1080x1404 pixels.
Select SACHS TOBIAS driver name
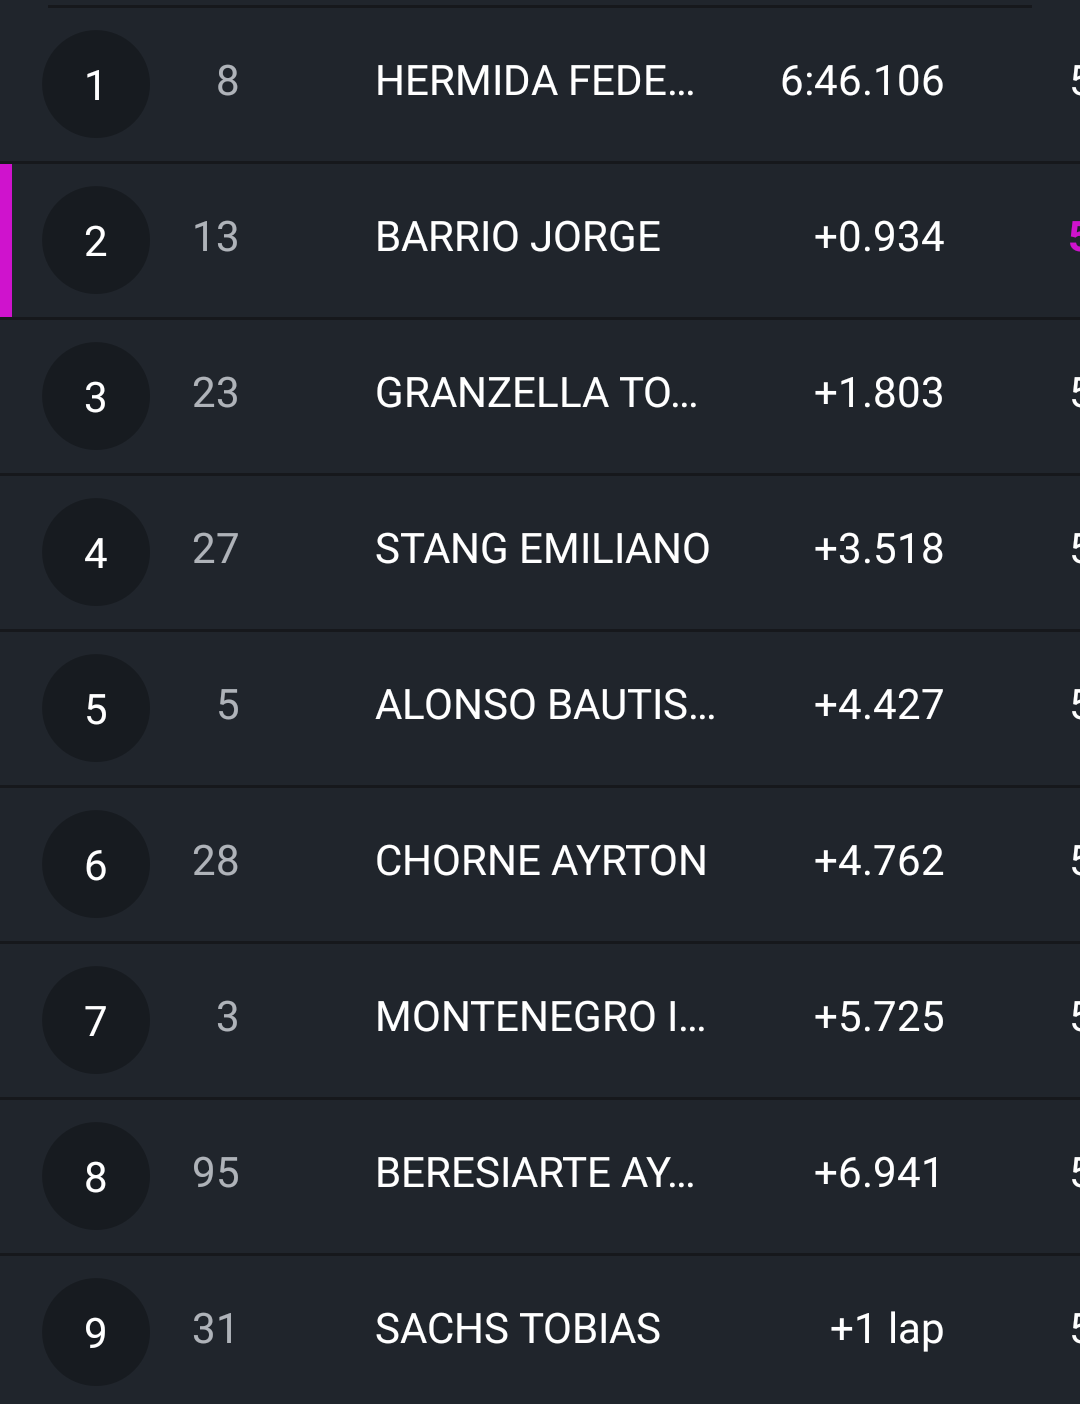(x=517, y=1329)
